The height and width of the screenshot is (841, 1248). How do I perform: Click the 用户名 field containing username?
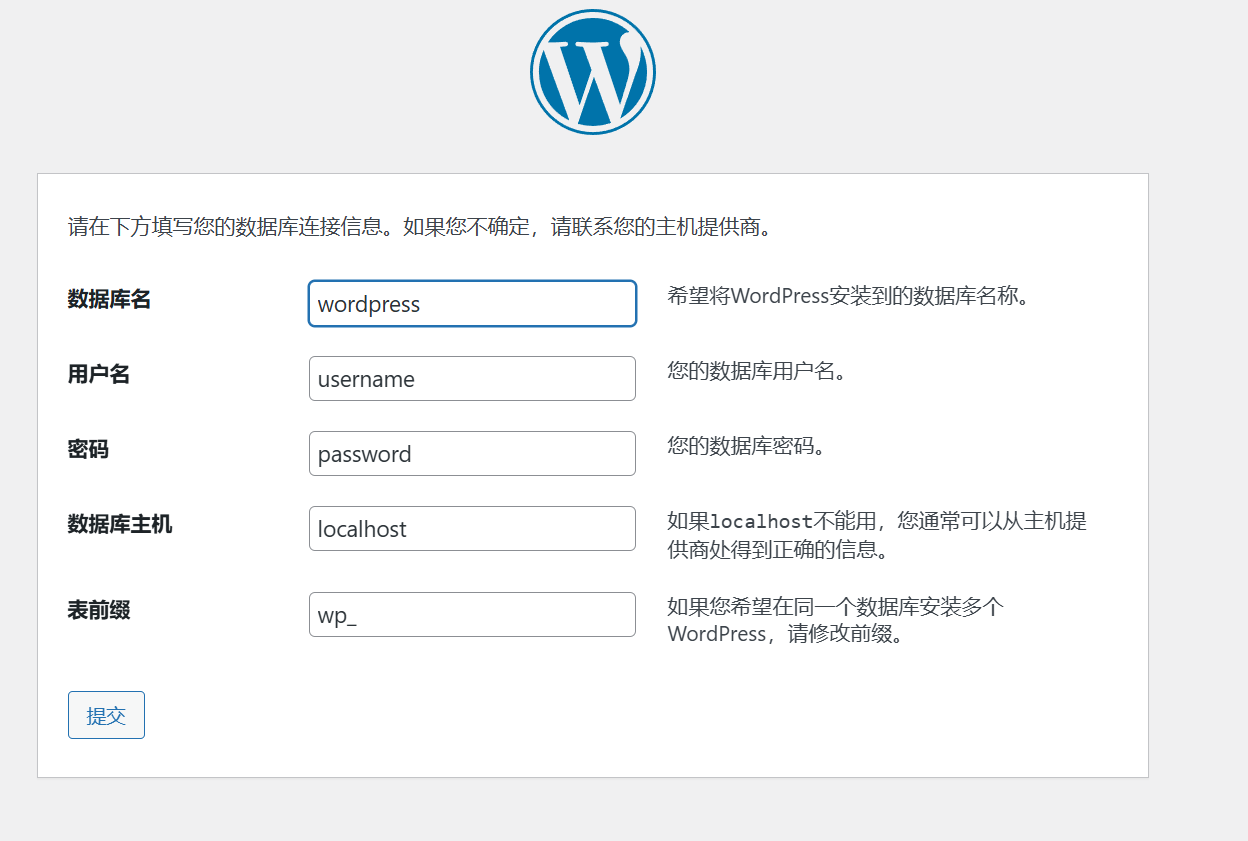[472, 379]
